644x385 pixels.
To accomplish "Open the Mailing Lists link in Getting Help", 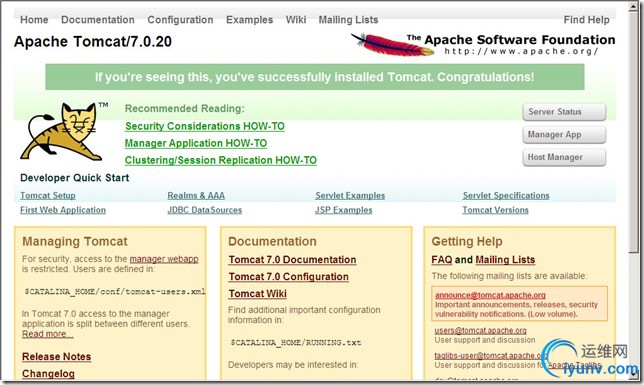I will 505,260.
